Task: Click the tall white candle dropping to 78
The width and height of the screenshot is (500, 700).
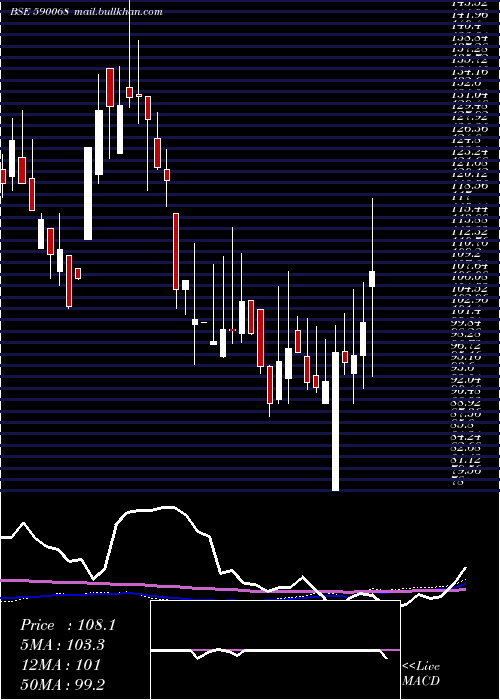Action: point(335,421)
